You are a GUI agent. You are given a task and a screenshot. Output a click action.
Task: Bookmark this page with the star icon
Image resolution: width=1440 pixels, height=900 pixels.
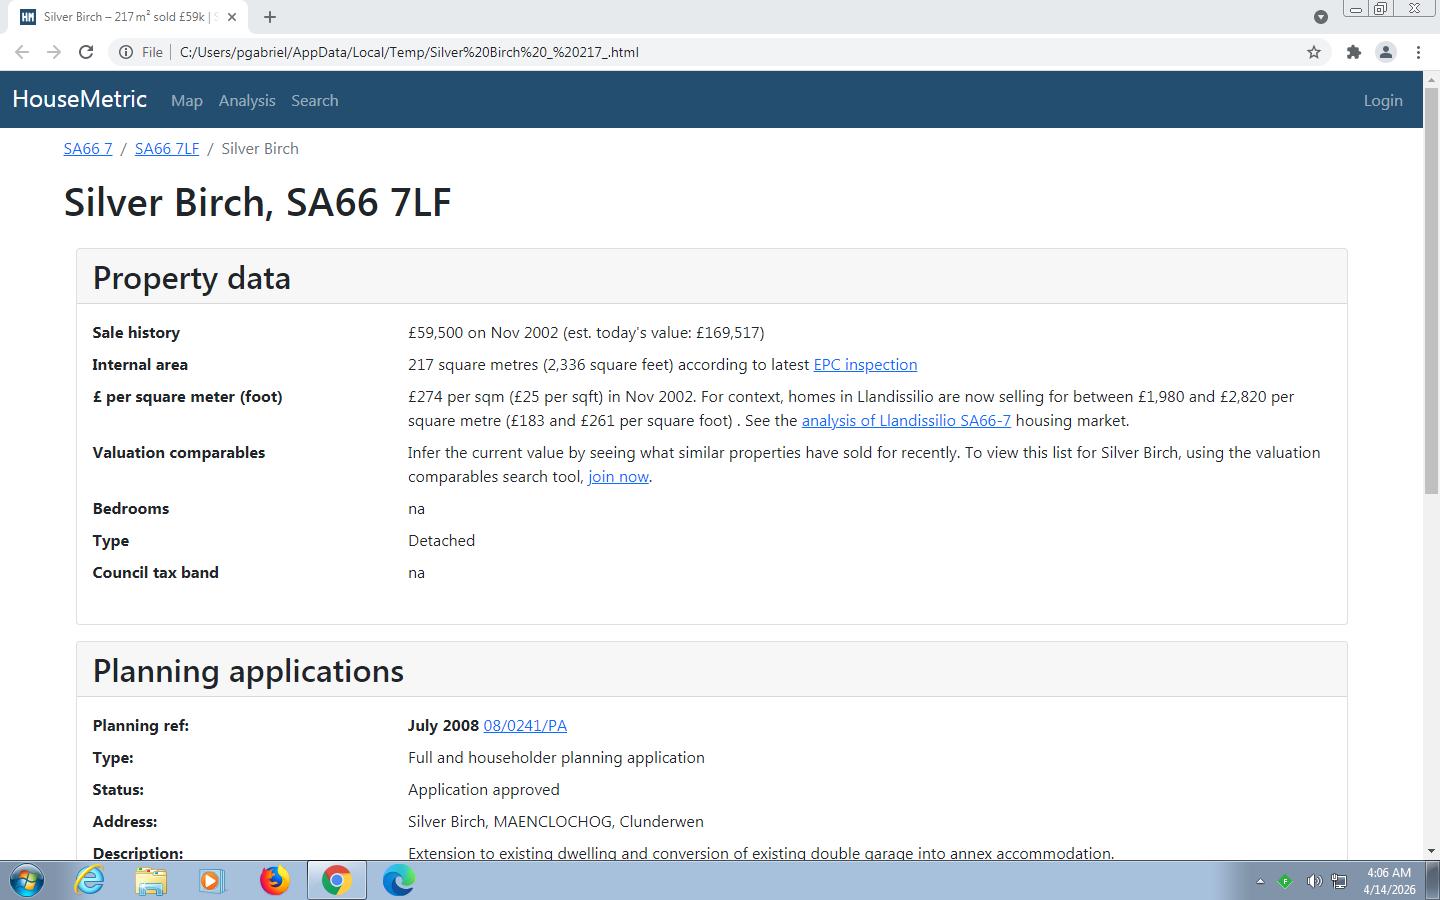[1314, 52]
